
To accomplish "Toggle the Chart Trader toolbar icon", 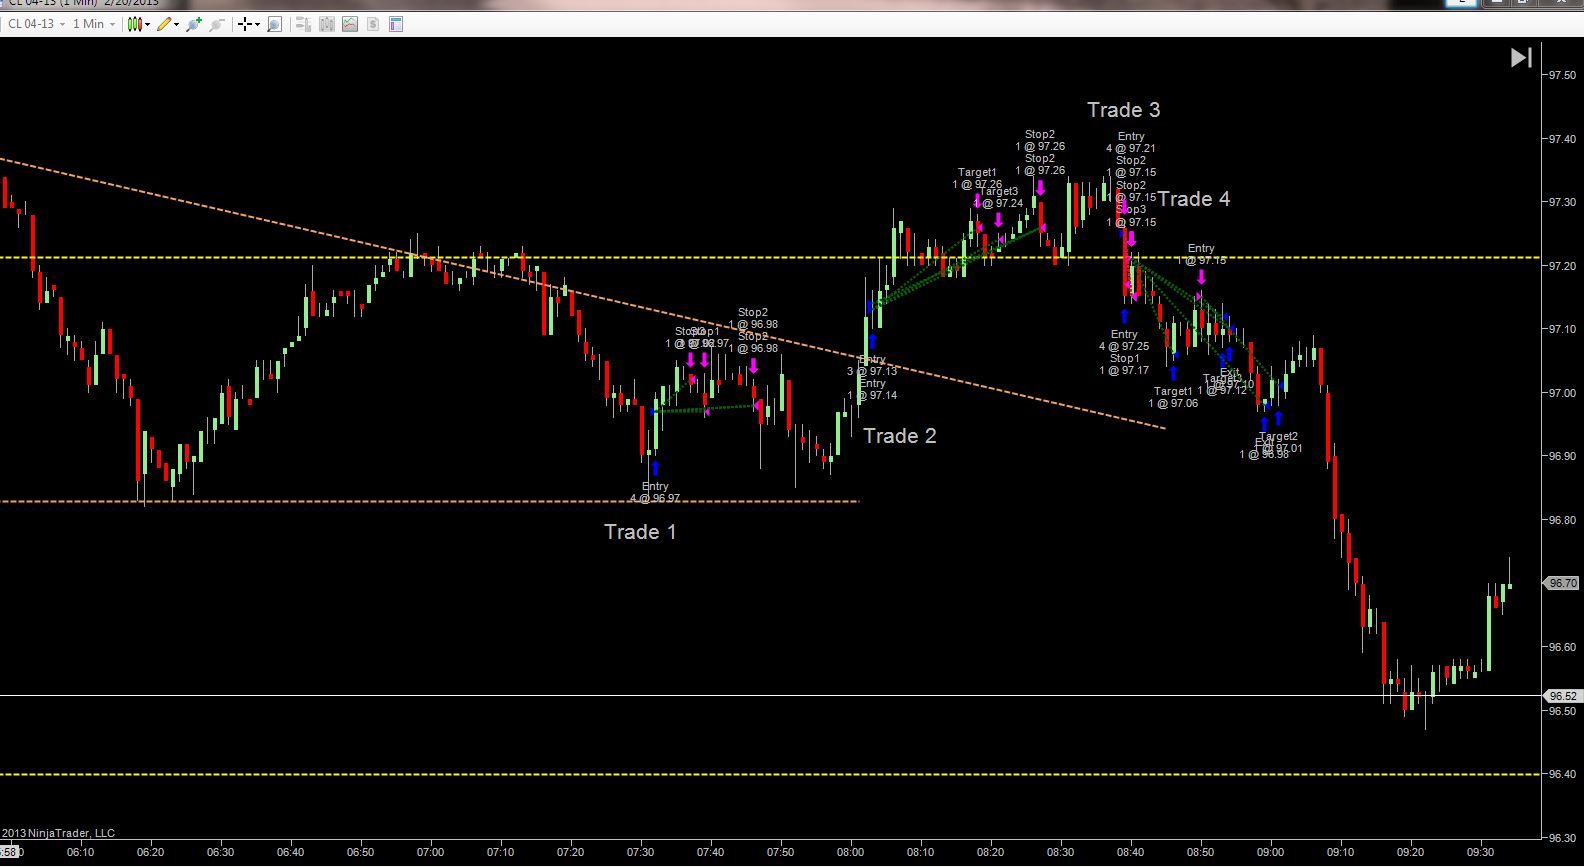I will 327,24.
